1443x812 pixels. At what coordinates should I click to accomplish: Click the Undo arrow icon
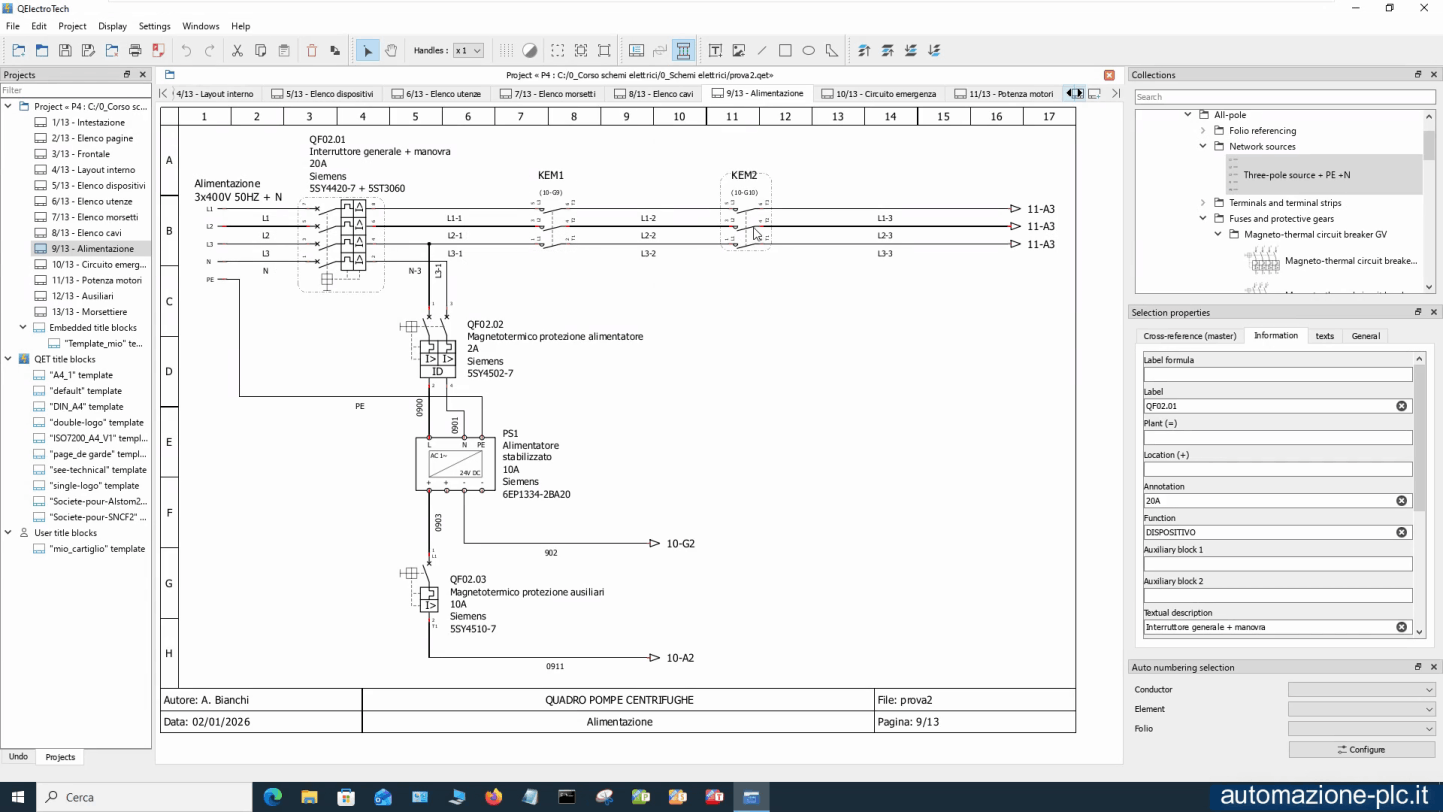tap(186, 50)
